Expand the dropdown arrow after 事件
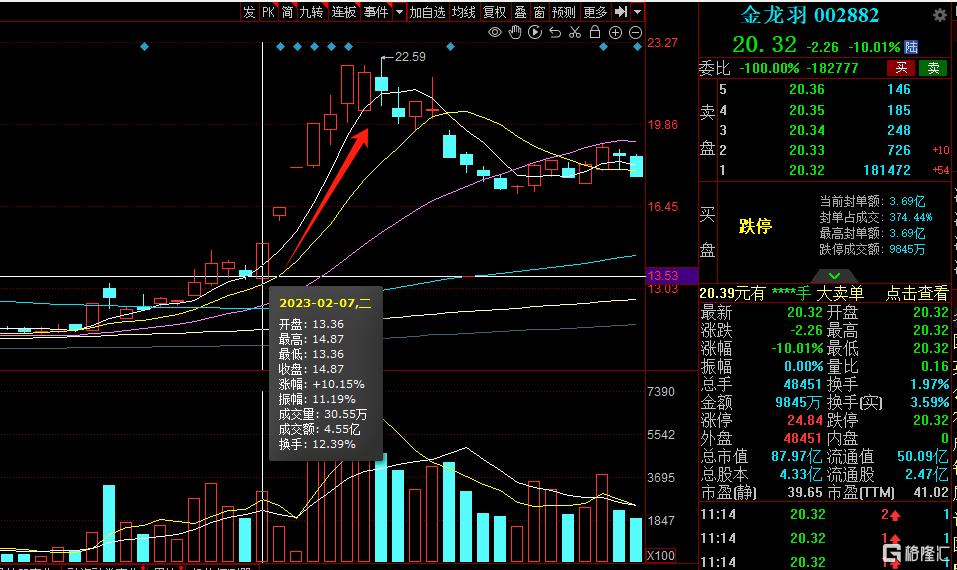957x570 pixels. [399, 12]
